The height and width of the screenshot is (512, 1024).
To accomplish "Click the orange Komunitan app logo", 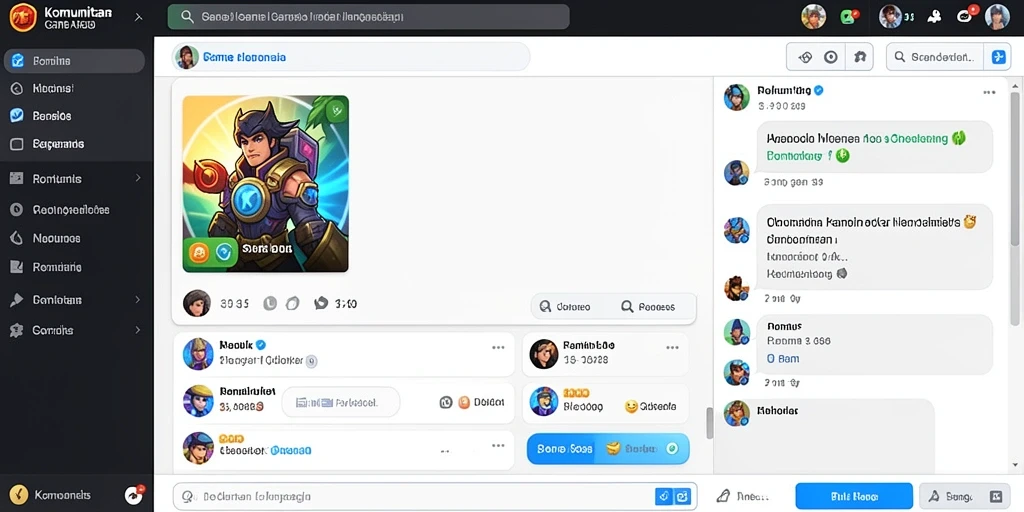I will (23, 17).
